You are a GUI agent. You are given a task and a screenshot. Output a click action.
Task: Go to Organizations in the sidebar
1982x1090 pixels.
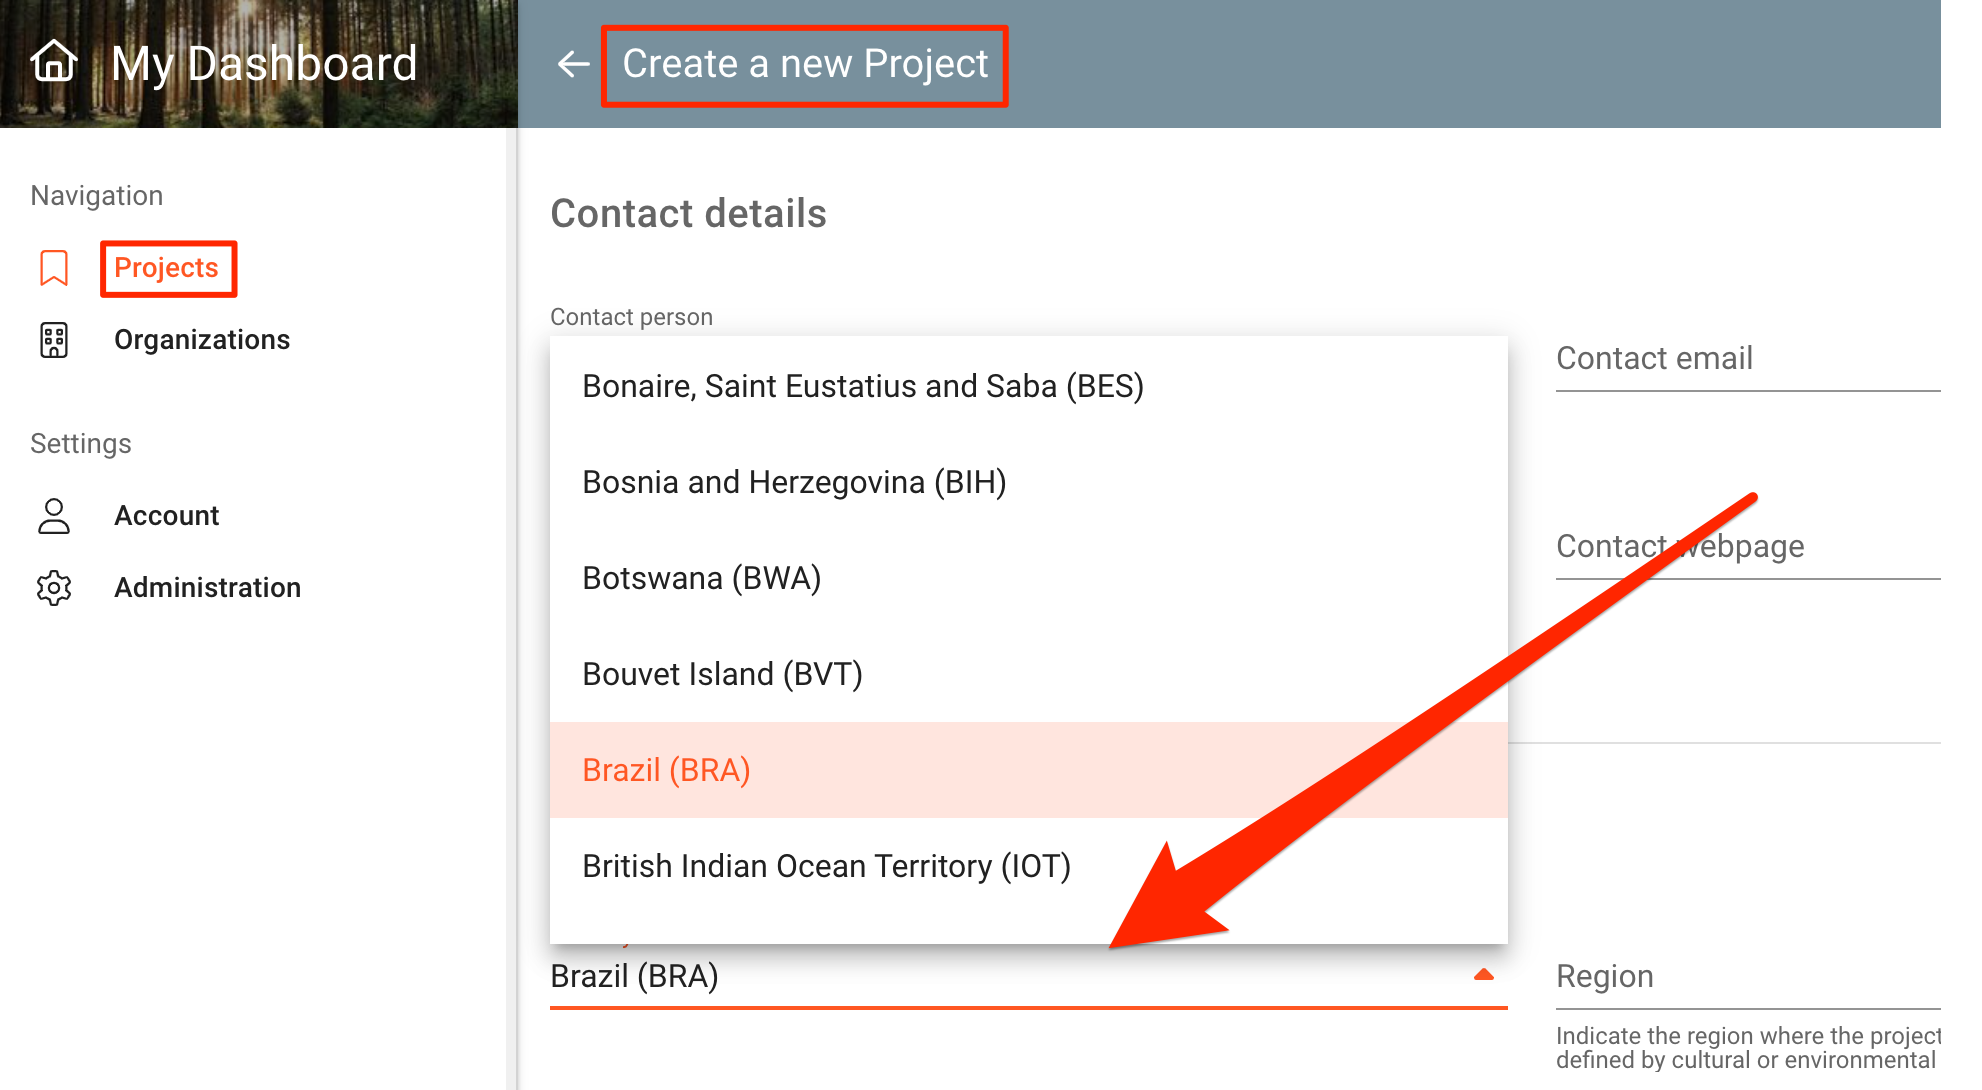point(202,340)
